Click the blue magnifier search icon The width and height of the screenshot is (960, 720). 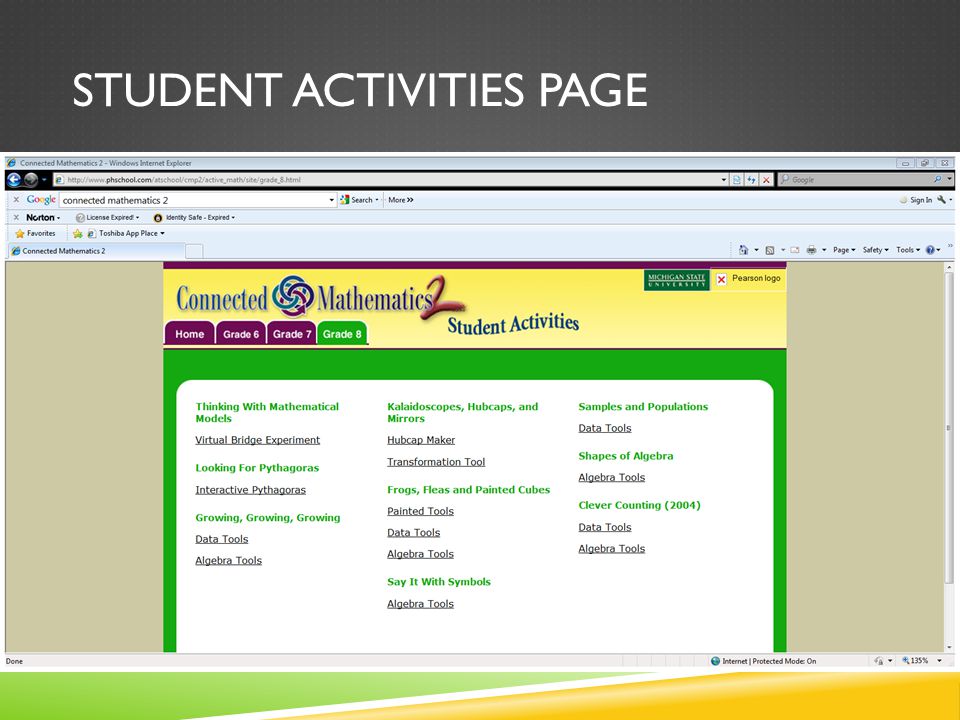coord(938,179)
